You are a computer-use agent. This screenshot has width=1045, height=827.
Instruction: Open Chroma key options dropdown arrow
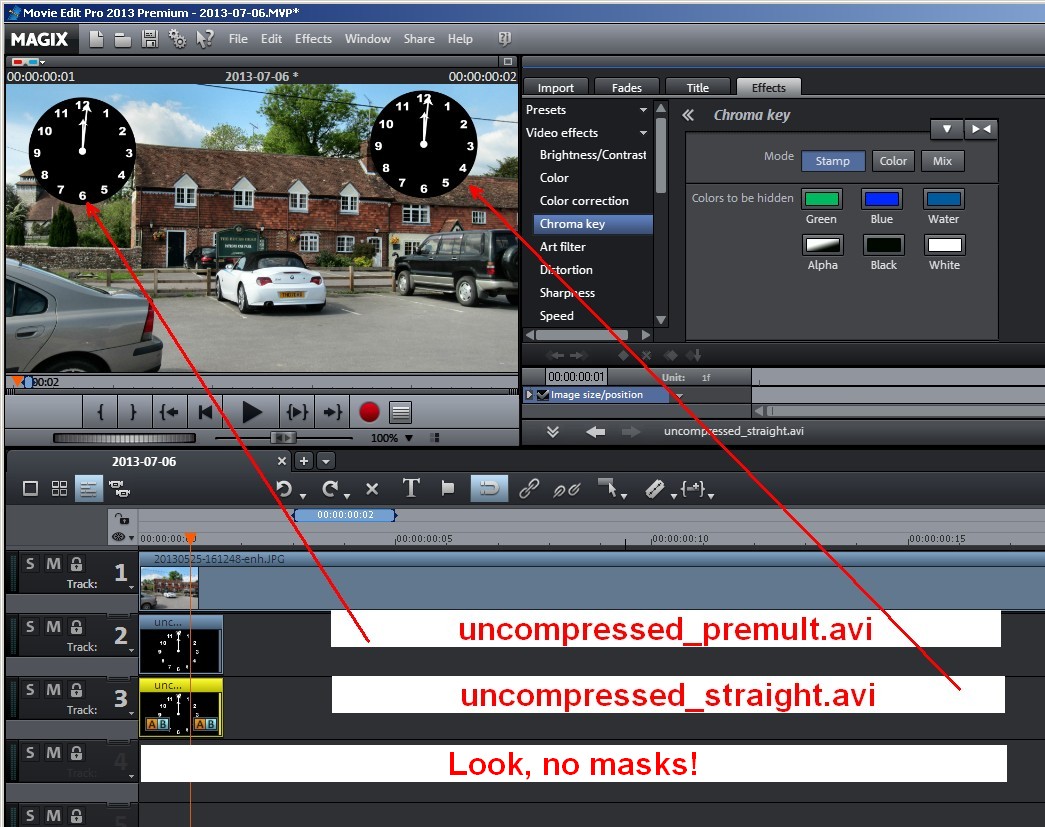coord(946,129)
